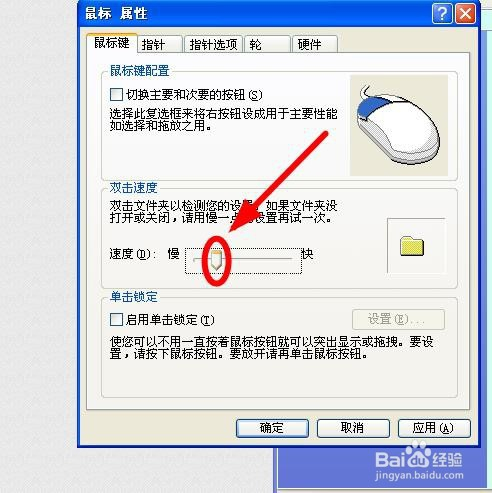Click the 确定 button
Viewport: 492px width, 493px height.
[x=272, y=428]
